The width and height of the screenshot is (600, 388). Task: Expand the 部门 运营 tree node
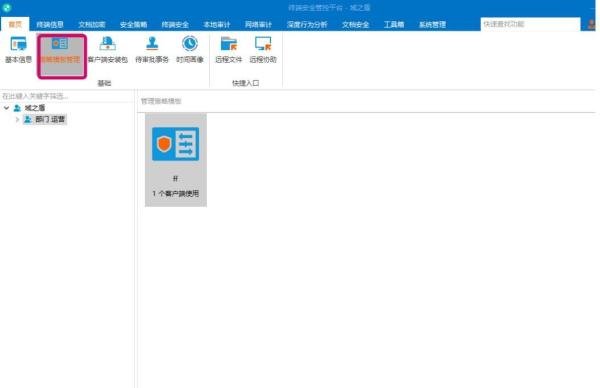point(17,120)
